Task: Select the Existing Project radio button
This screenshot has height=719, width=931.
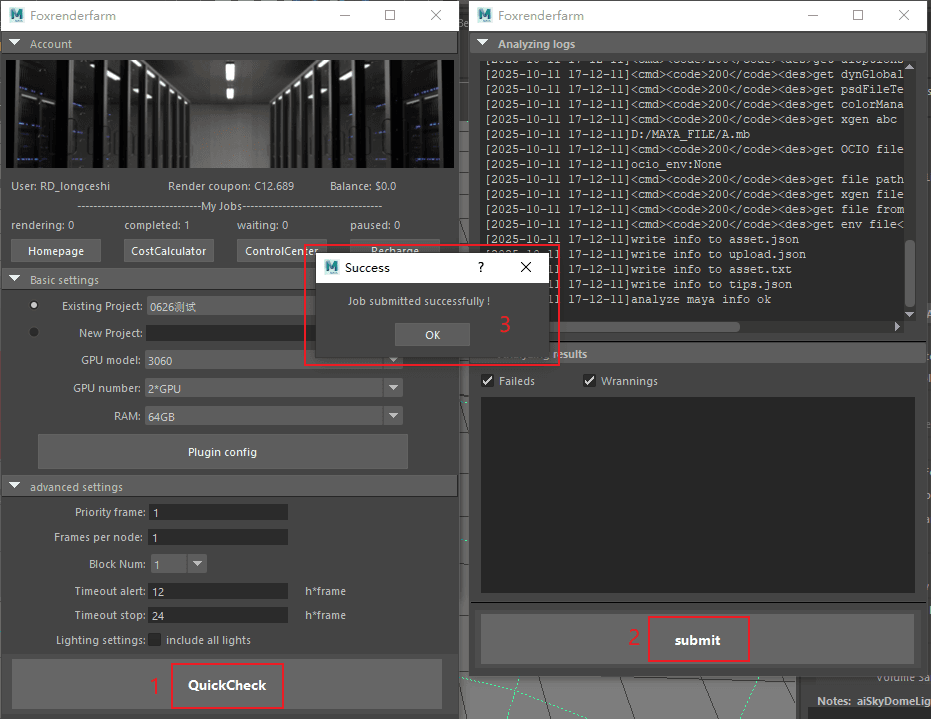Action: pyautogui.click(x=35, y=306)
